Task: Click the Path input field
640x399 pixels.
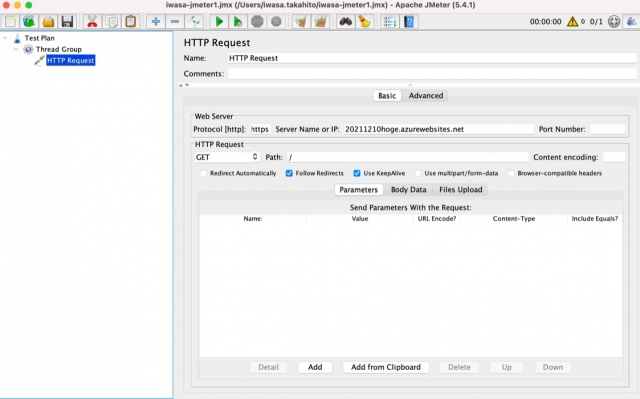Action: [x=407, y=157]
